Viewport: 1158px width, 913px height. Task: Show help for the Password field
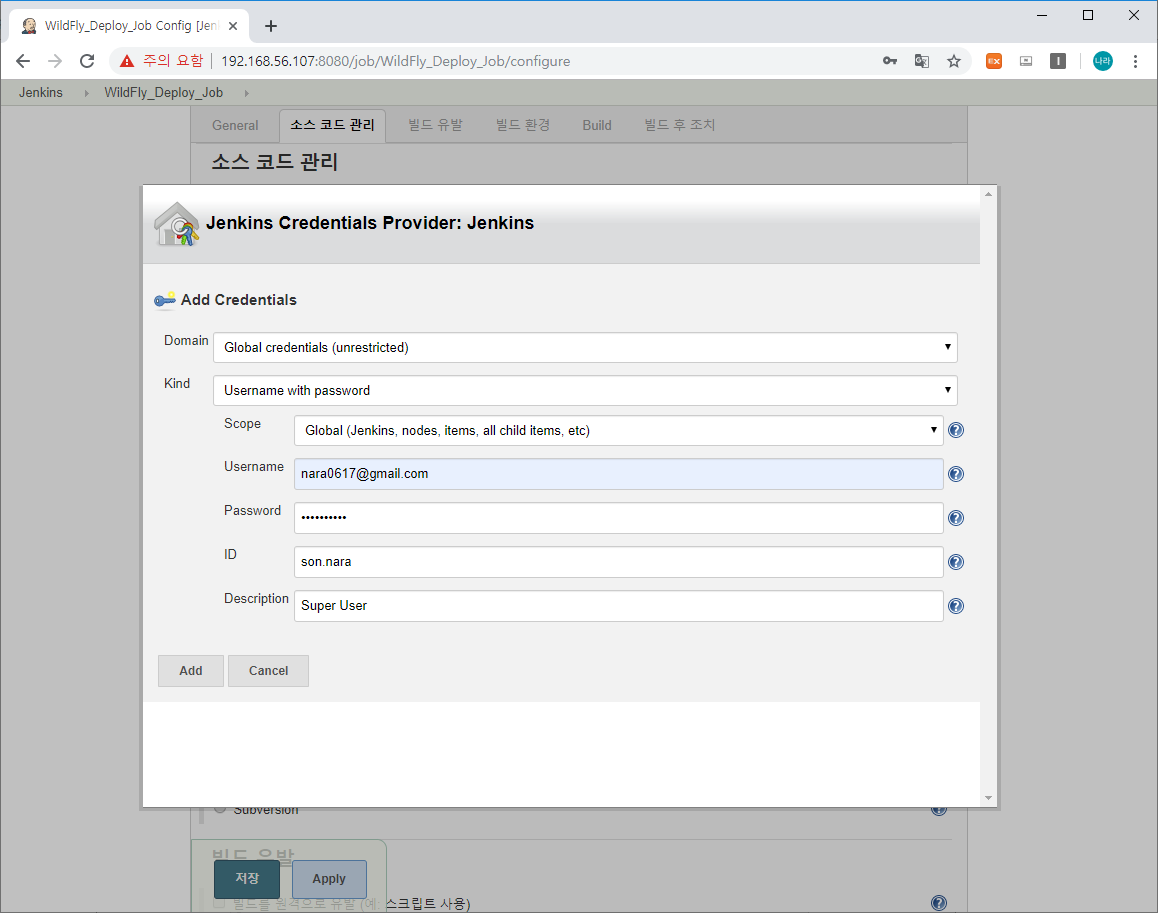point(956,518)
